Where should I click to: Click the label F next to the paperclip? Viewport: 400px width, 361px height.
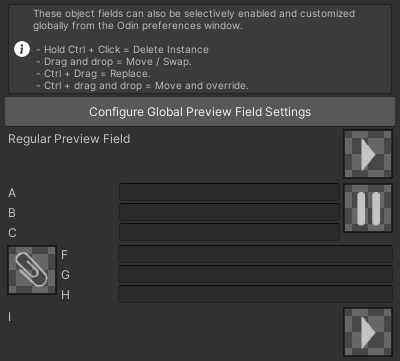[x=64, y=255]
